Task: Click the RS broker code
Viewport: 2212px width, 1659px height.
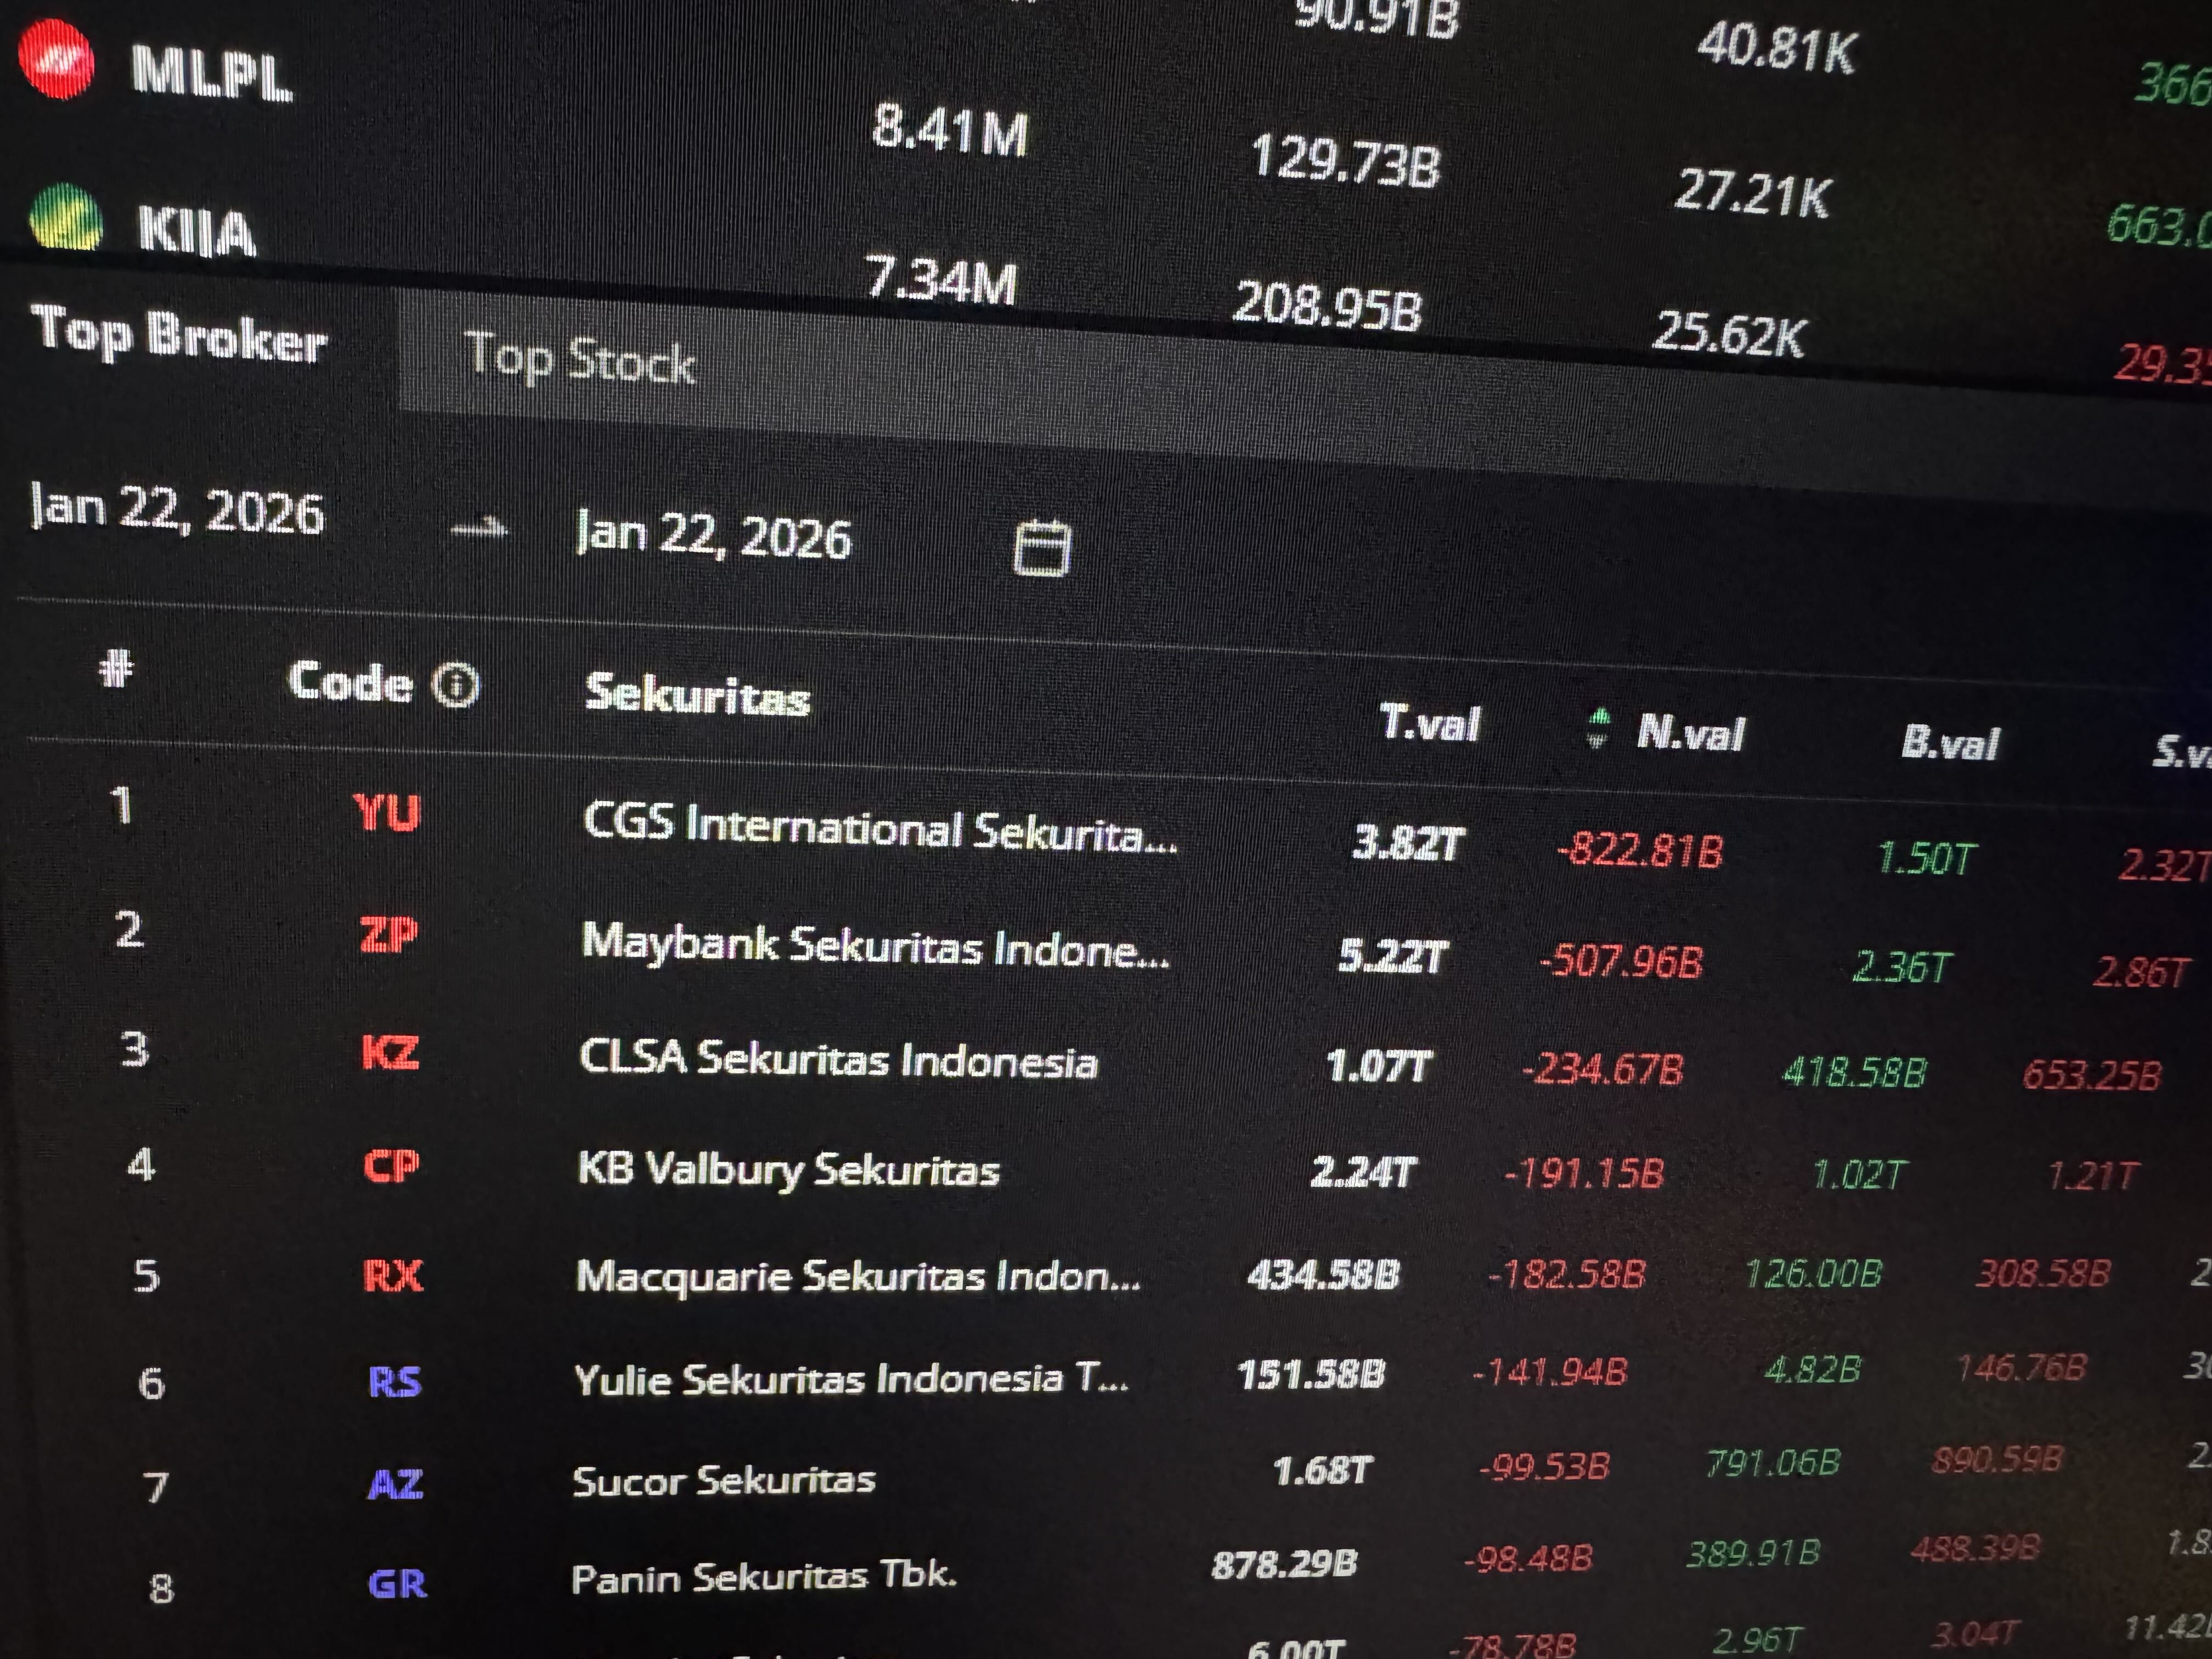Action: click(395, 1382)
